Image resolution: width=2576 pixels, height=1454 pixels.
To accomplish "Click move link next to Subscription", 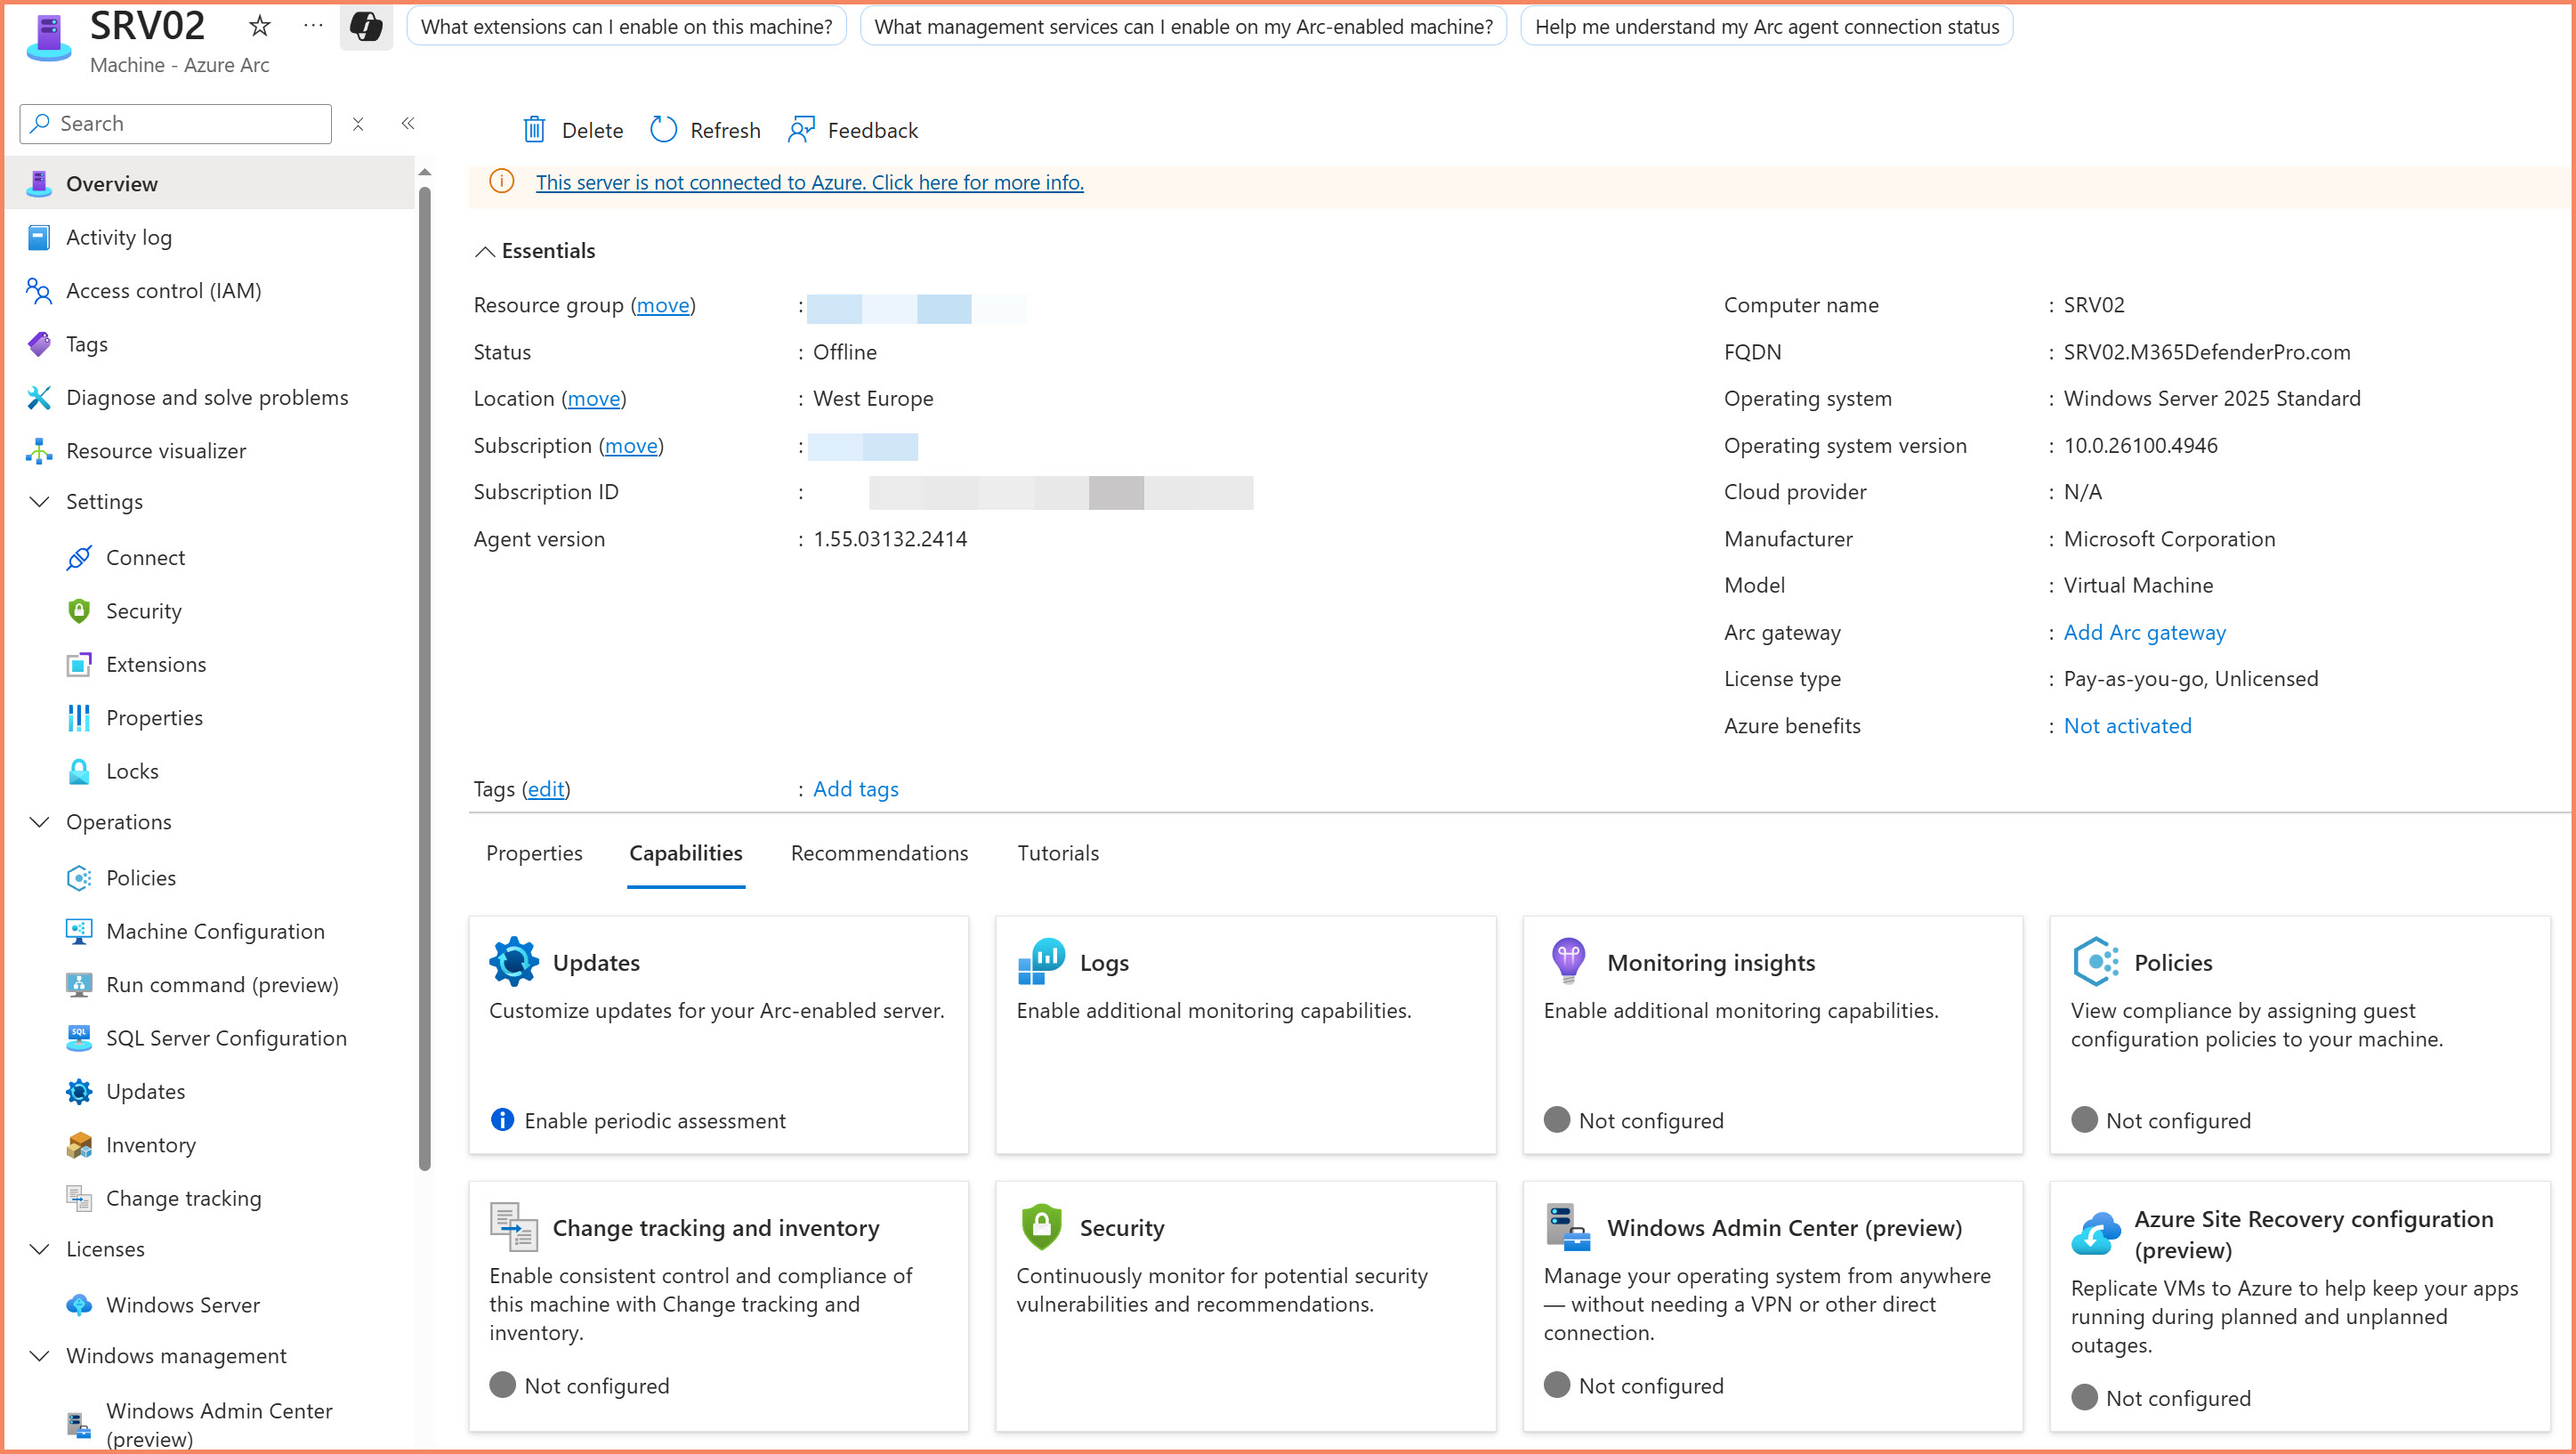I will click(631, 446).
